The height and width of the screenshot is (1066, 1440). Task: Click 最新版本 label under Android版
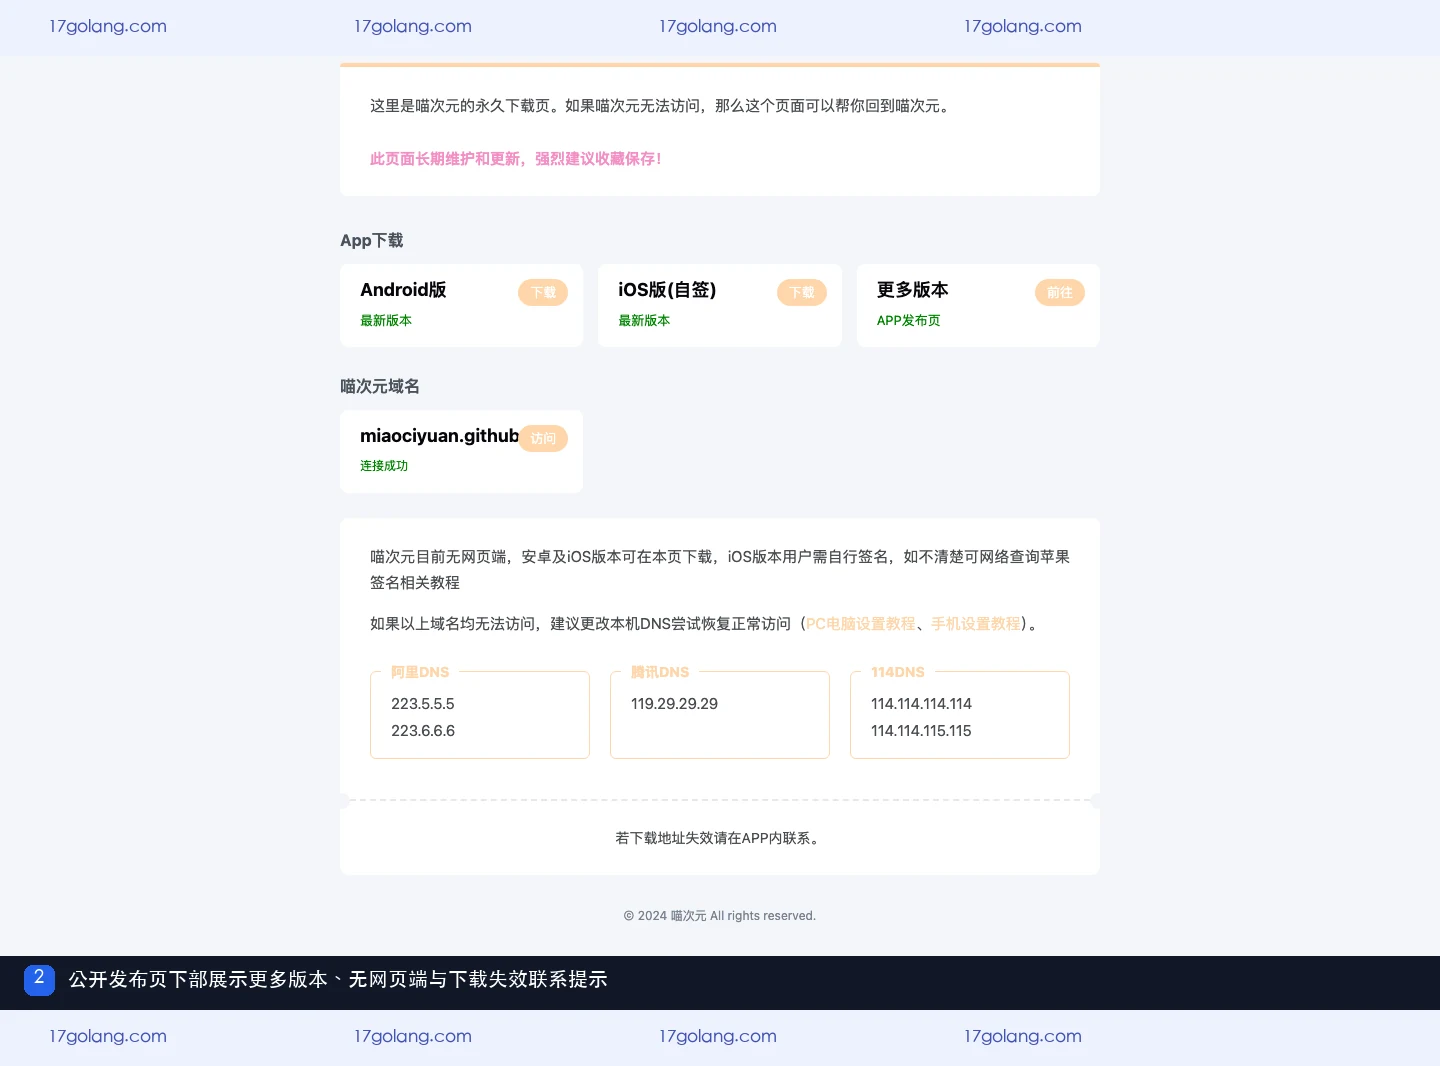click(386, 321)
